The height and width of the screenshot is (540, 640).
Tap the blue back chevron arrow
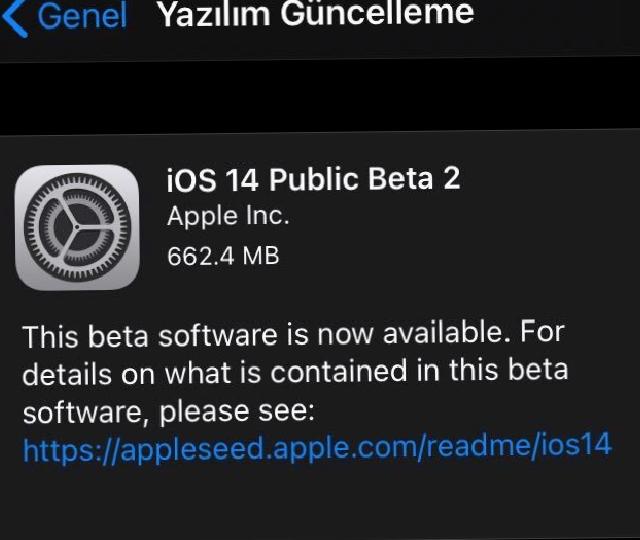point(15,17)
